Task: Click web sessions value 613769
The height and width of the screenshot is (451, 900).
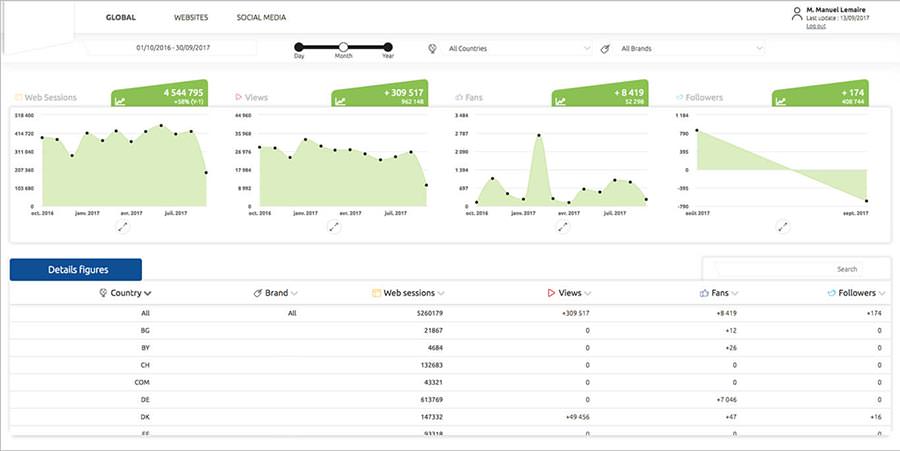Action: pos(431,399)
